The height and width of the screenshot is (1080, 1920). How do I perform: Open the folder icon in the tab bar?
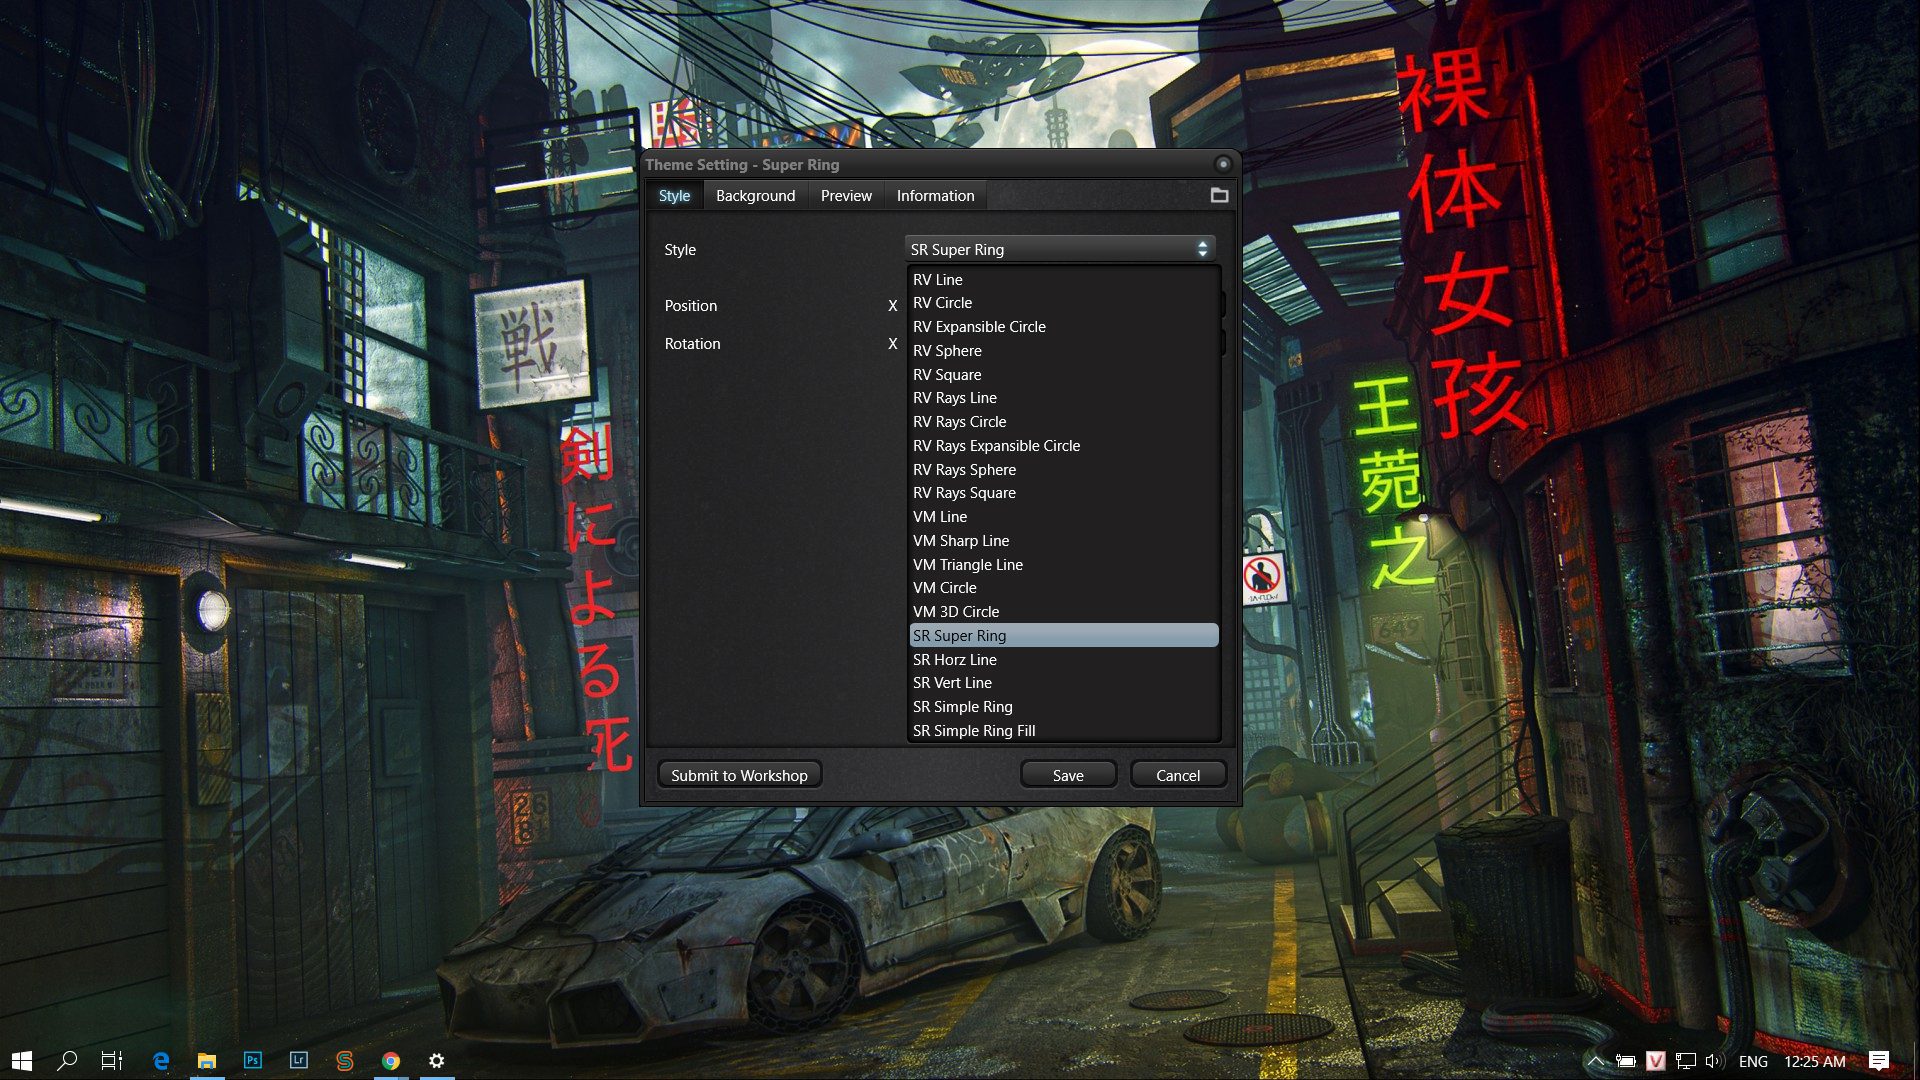pos(1219,195)
